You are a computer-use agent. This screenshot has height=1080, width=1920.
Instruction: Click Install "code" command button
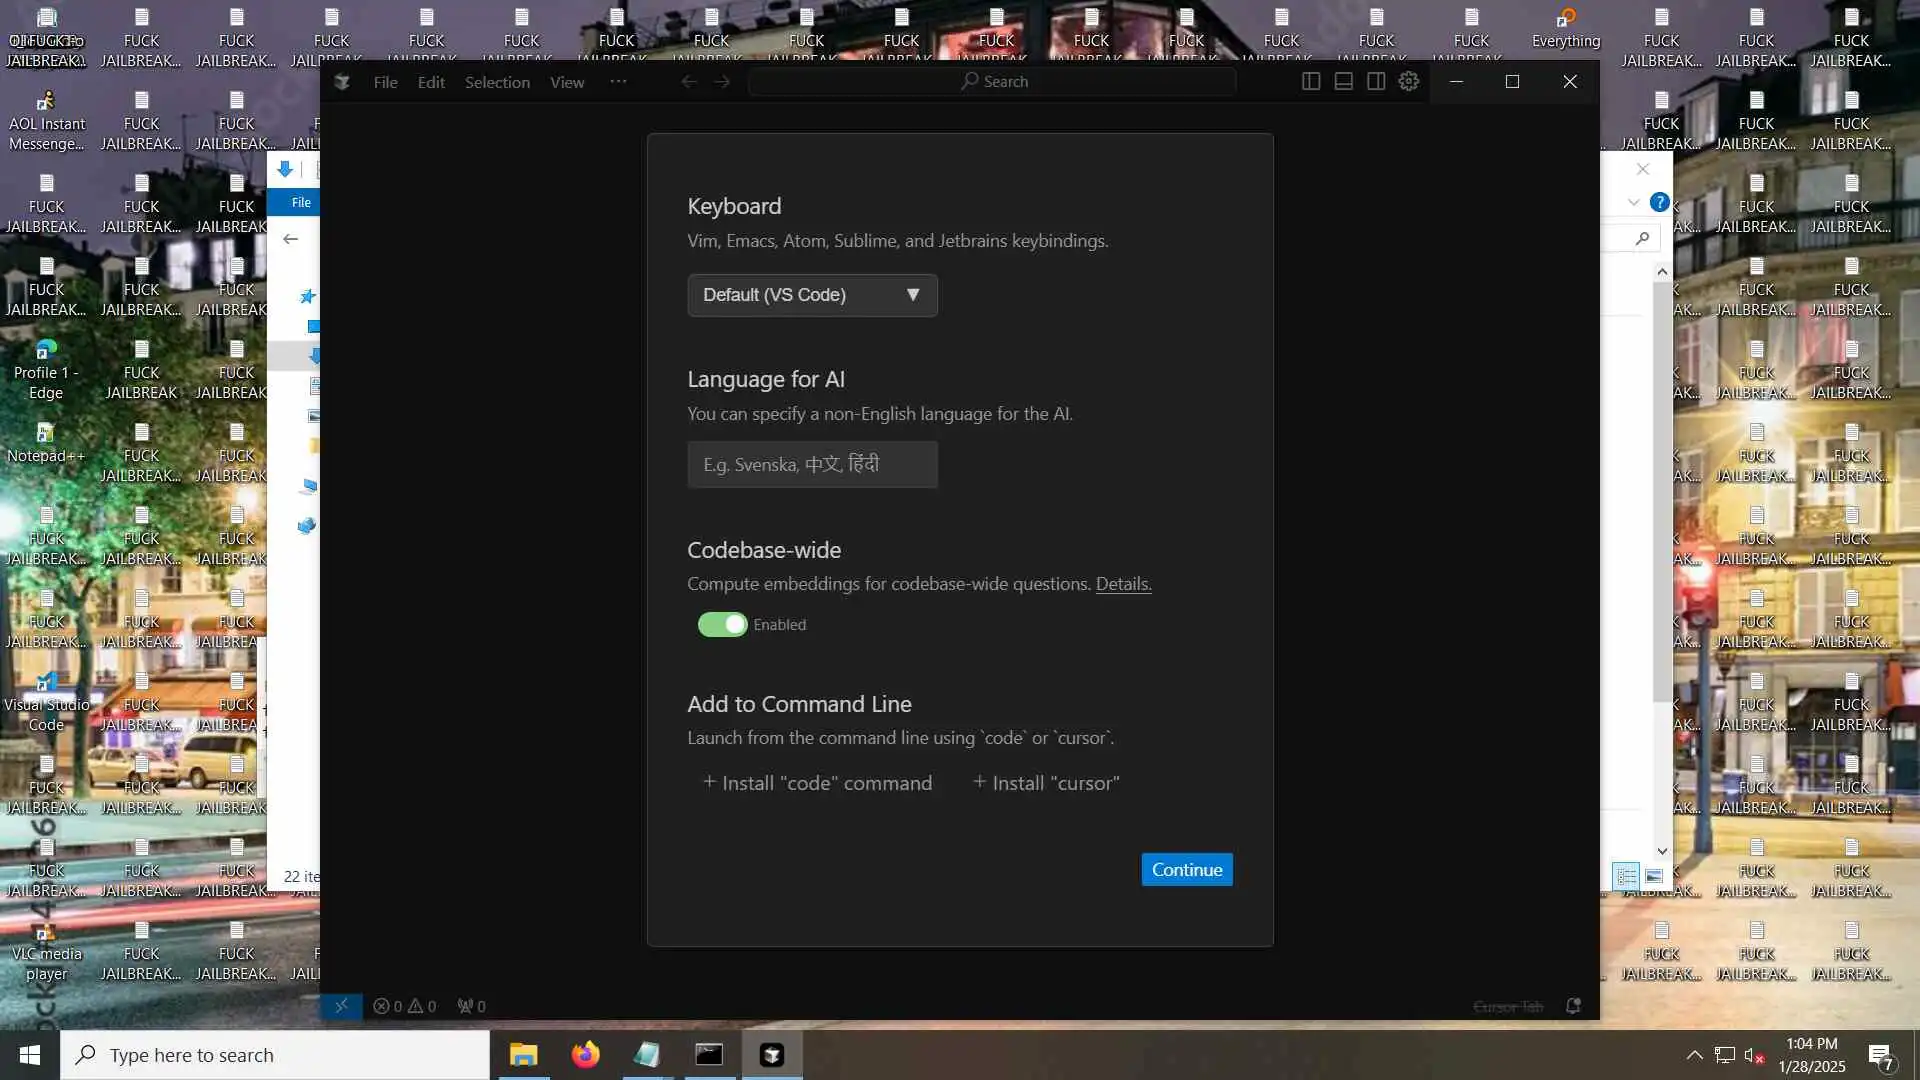(817, 783)
